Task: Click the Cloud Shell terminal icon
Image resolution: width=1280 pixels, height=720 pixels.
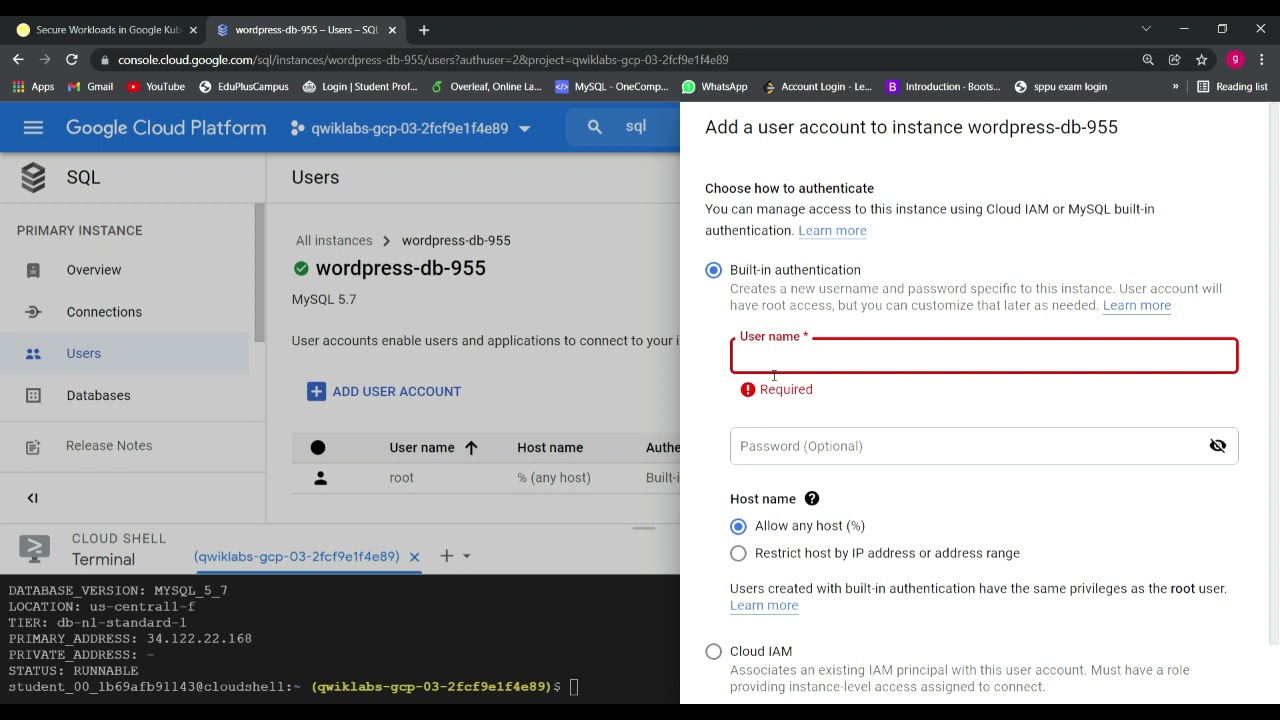Action: click(34, 548)
